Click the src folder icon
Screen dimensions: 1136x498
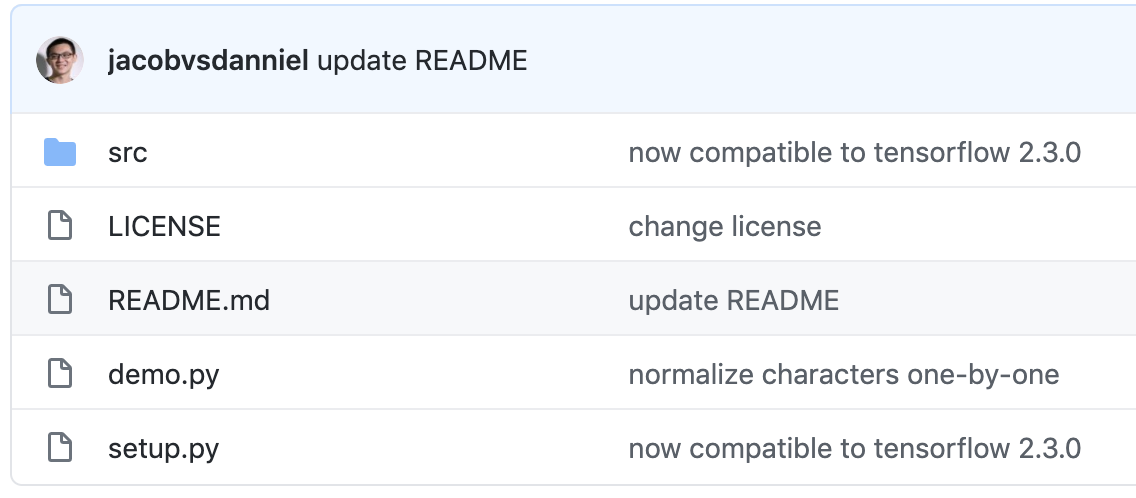60,153
